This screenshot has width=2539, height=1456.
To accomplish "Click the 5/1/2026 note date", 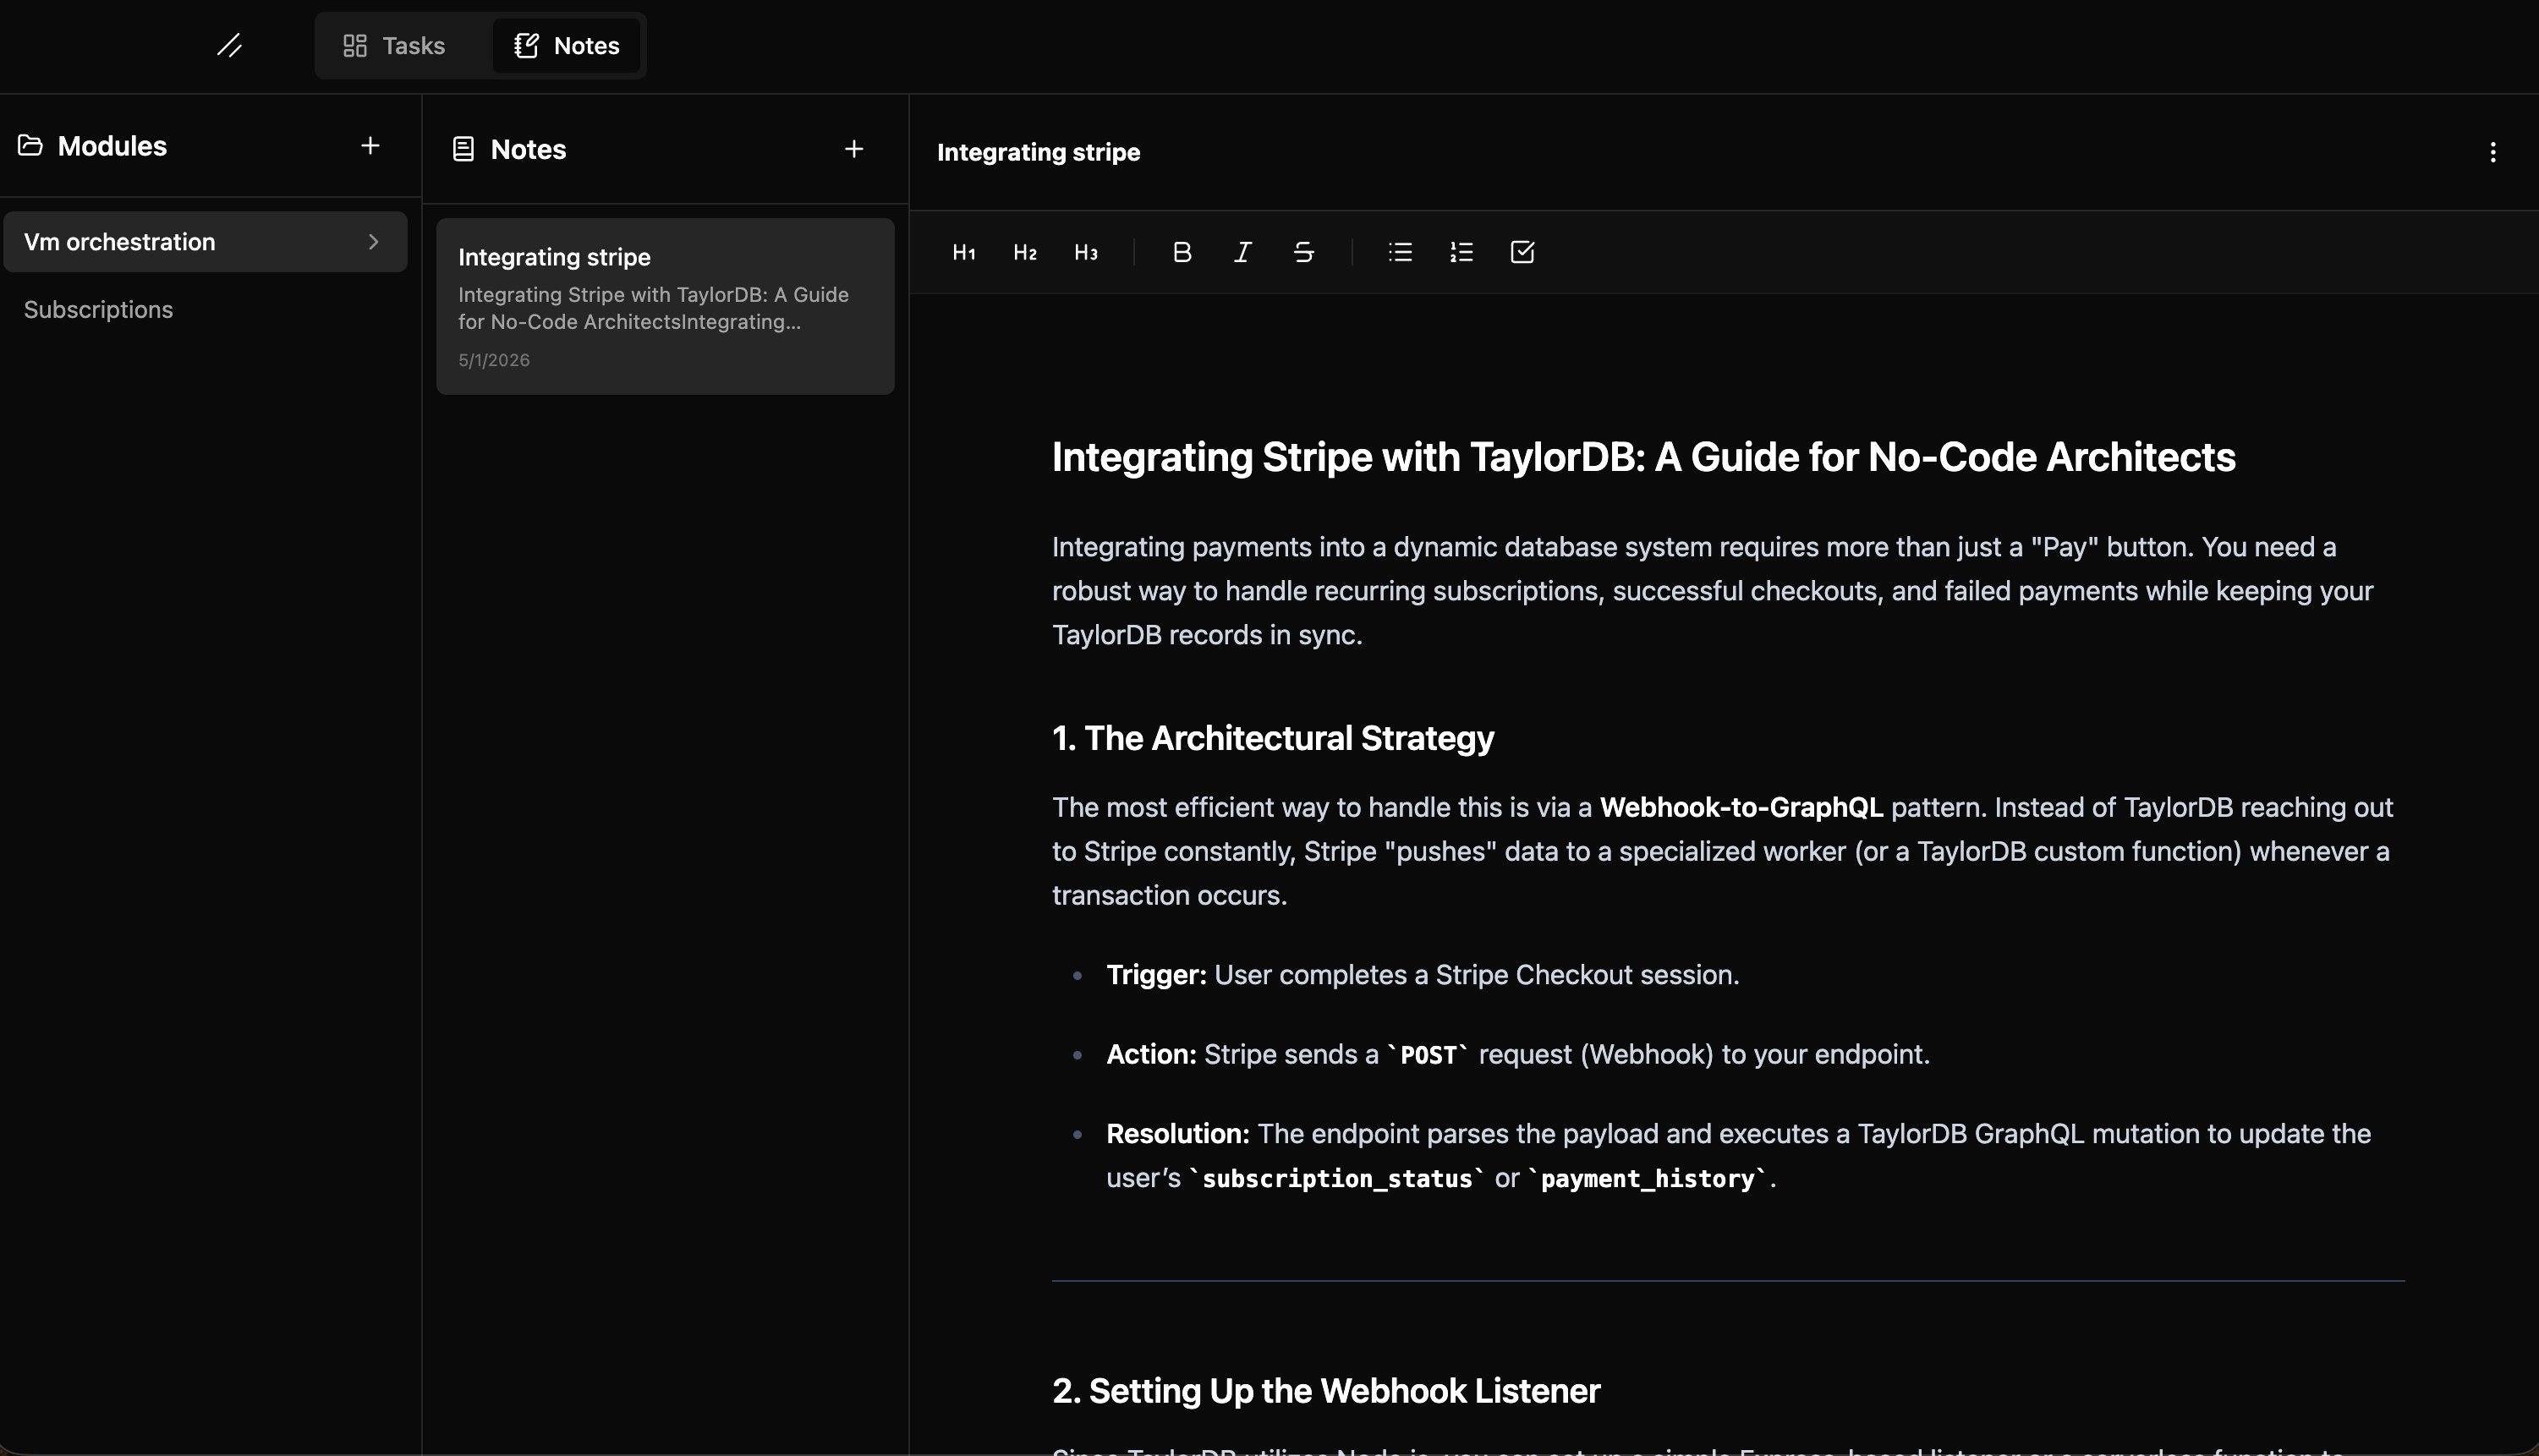I will [x=494, y=360].
